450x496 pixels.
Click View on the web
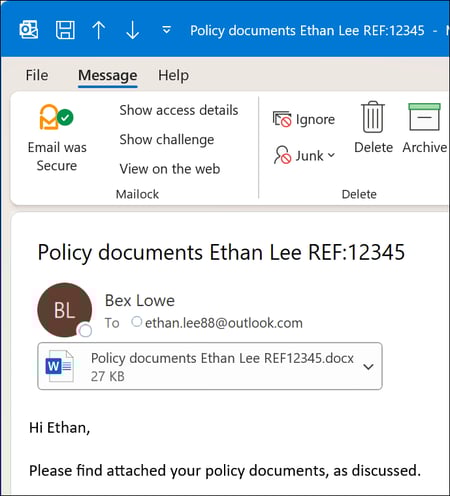pyautogui.click(x=170, y=169)
